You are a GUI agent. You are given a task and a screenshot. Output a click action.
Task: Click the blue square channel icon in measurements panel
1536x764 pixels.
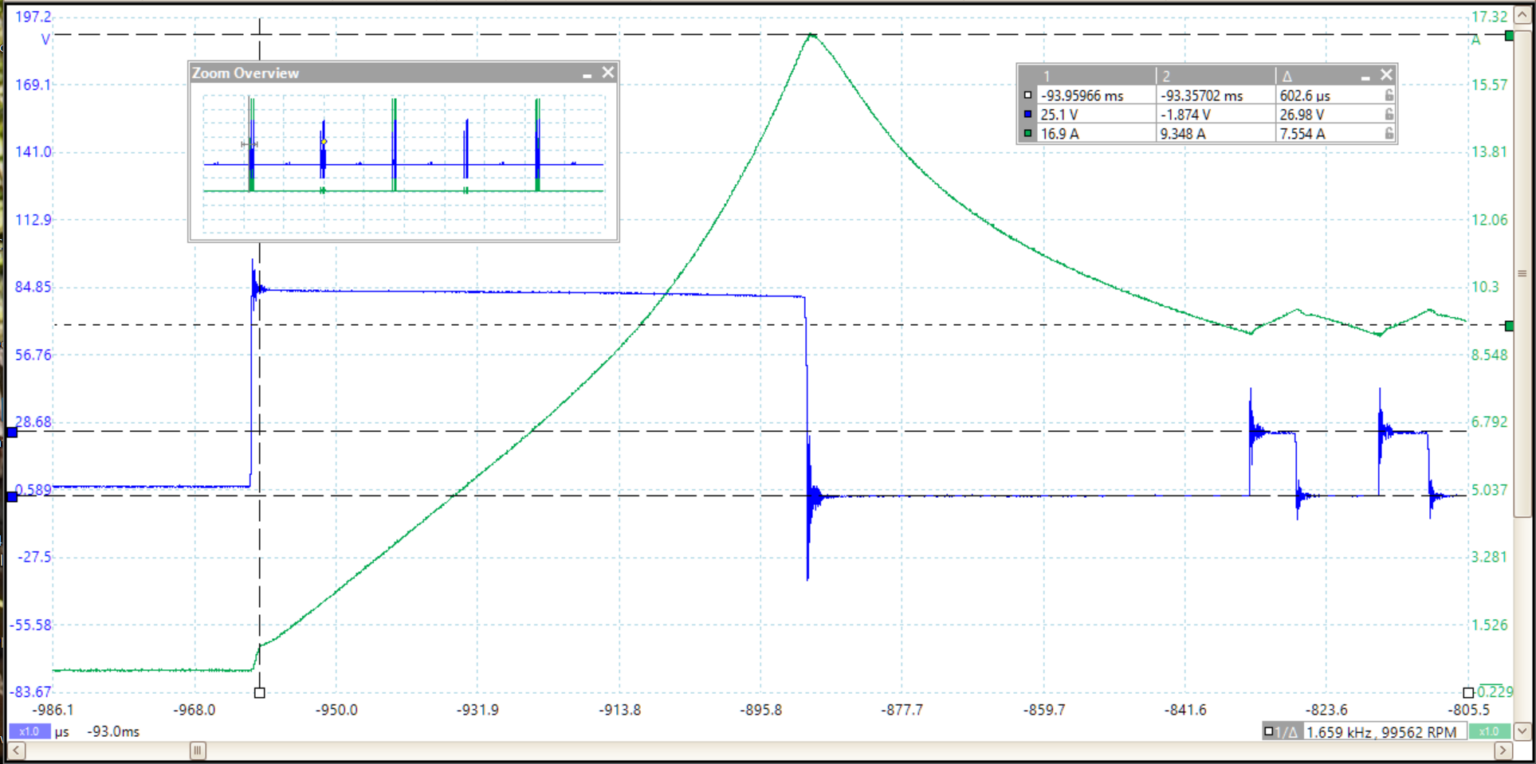tap(1027, 114)
